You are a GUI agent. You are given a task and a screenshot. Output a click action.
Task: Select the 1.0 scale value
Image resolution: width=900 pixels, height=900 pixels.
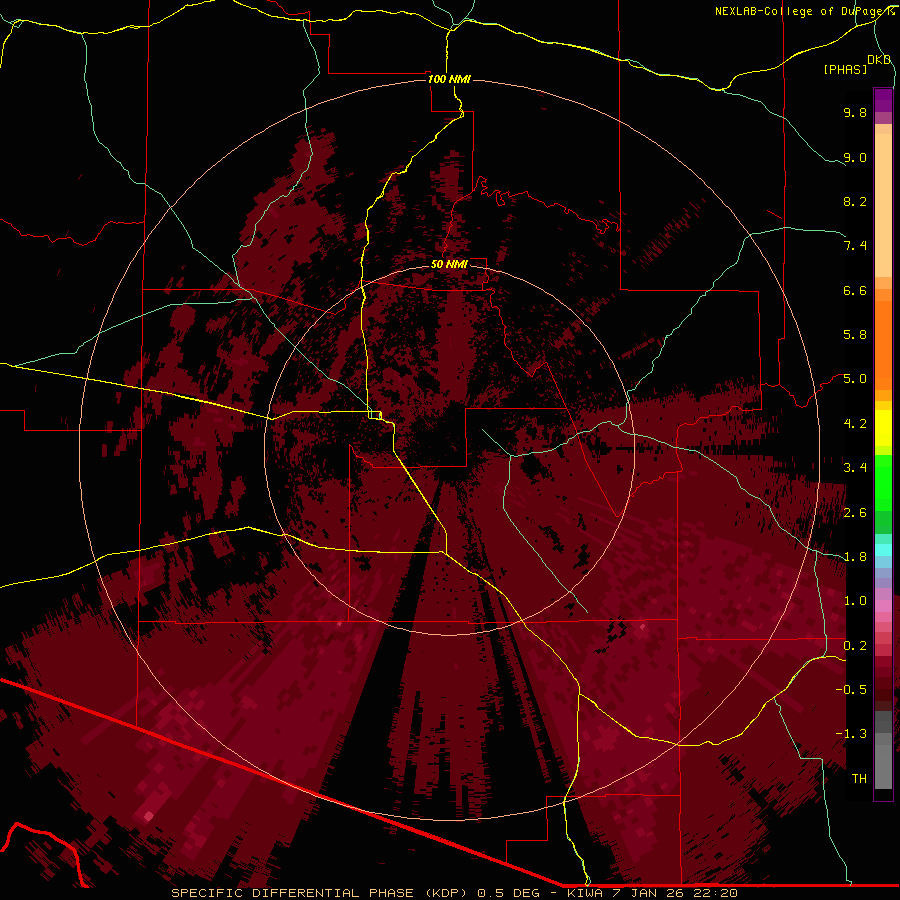[x=855, y=601]
